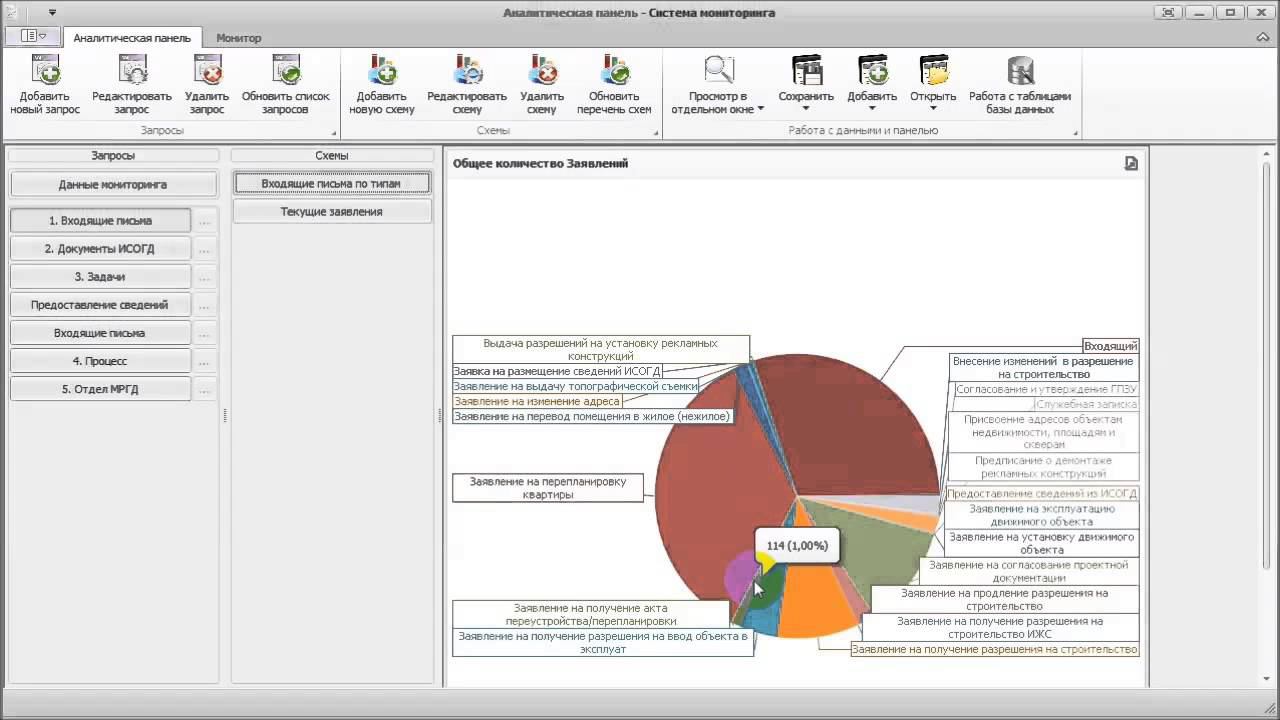
Task: Click the ellipsis button beside 2. Документы ИСОГД
Action: coord(205,249)
